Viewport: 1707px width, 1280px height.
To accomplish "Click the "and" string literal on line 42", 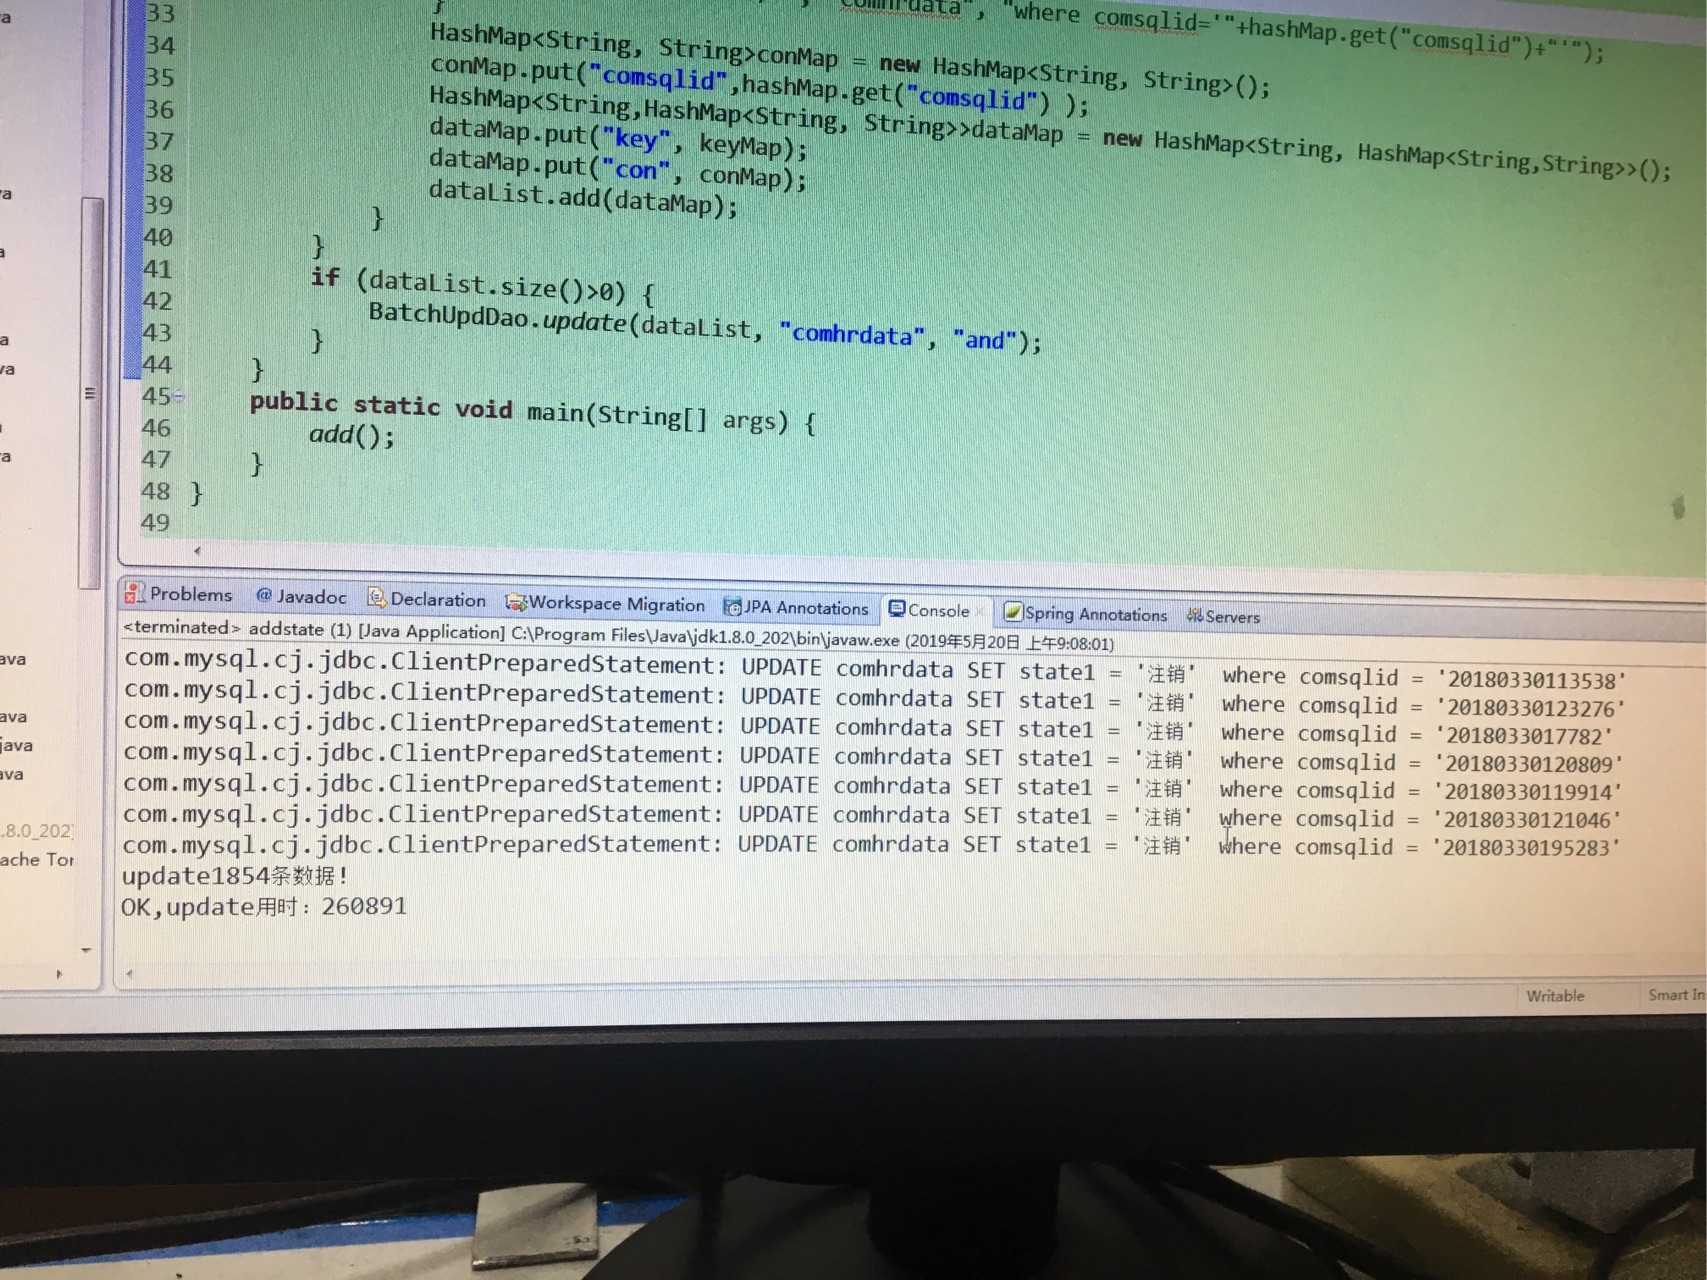I will click(985, 340).
